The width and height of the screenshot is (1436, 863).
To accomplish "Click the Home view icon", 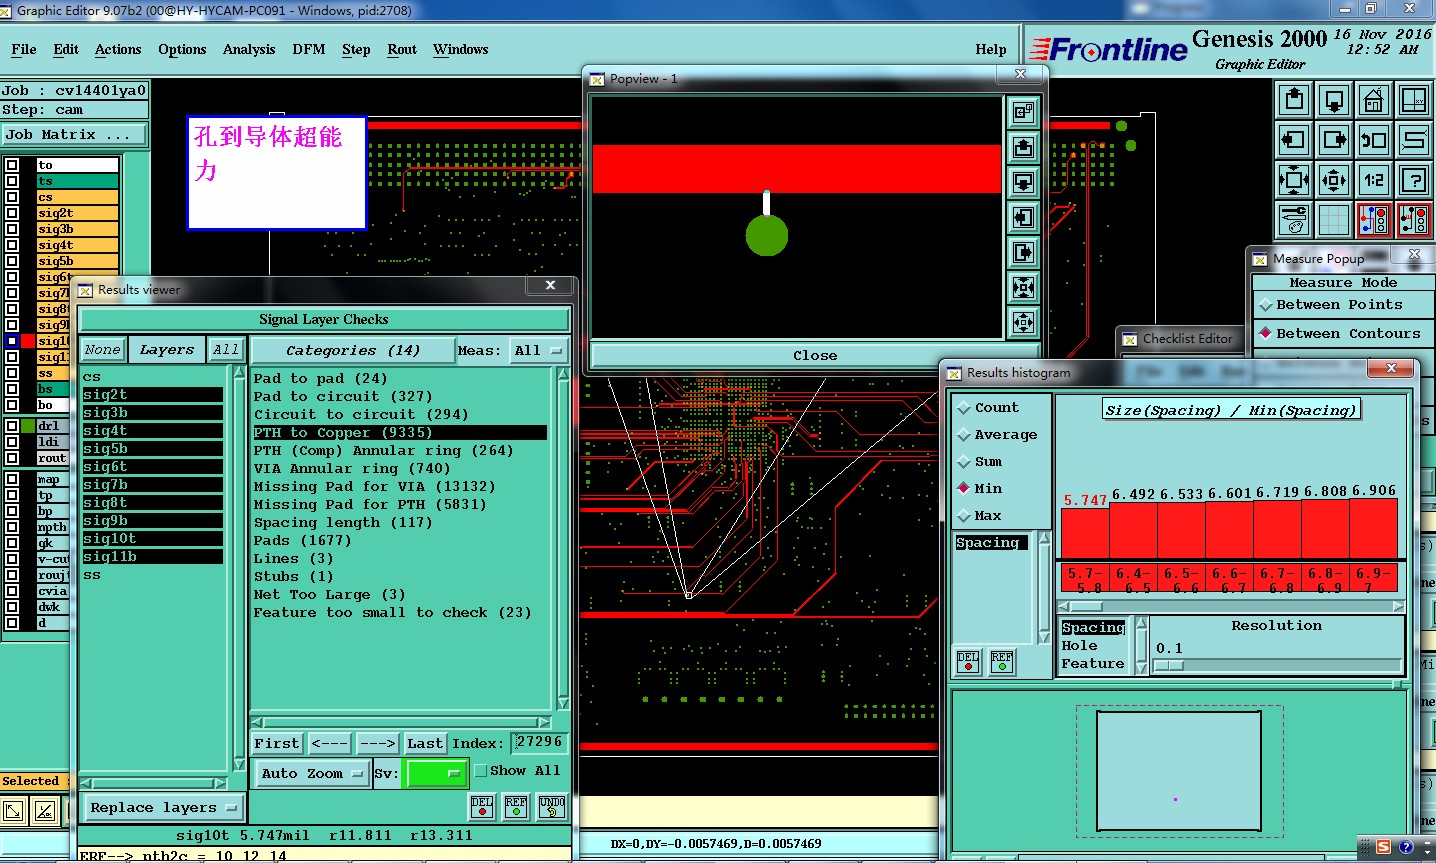I will tap(1374, 100).
